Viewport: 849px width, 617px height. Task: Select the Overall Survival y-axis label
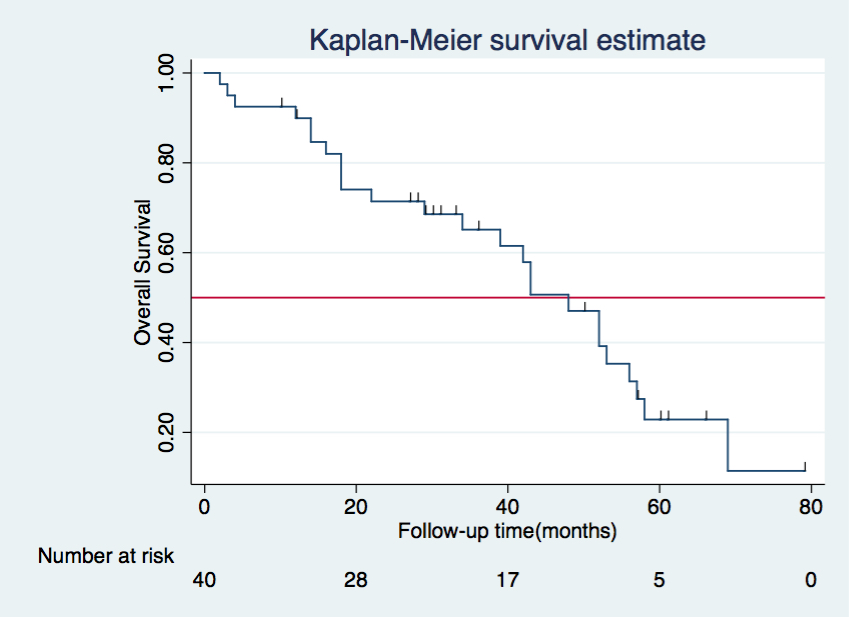(x=143, y=273)
